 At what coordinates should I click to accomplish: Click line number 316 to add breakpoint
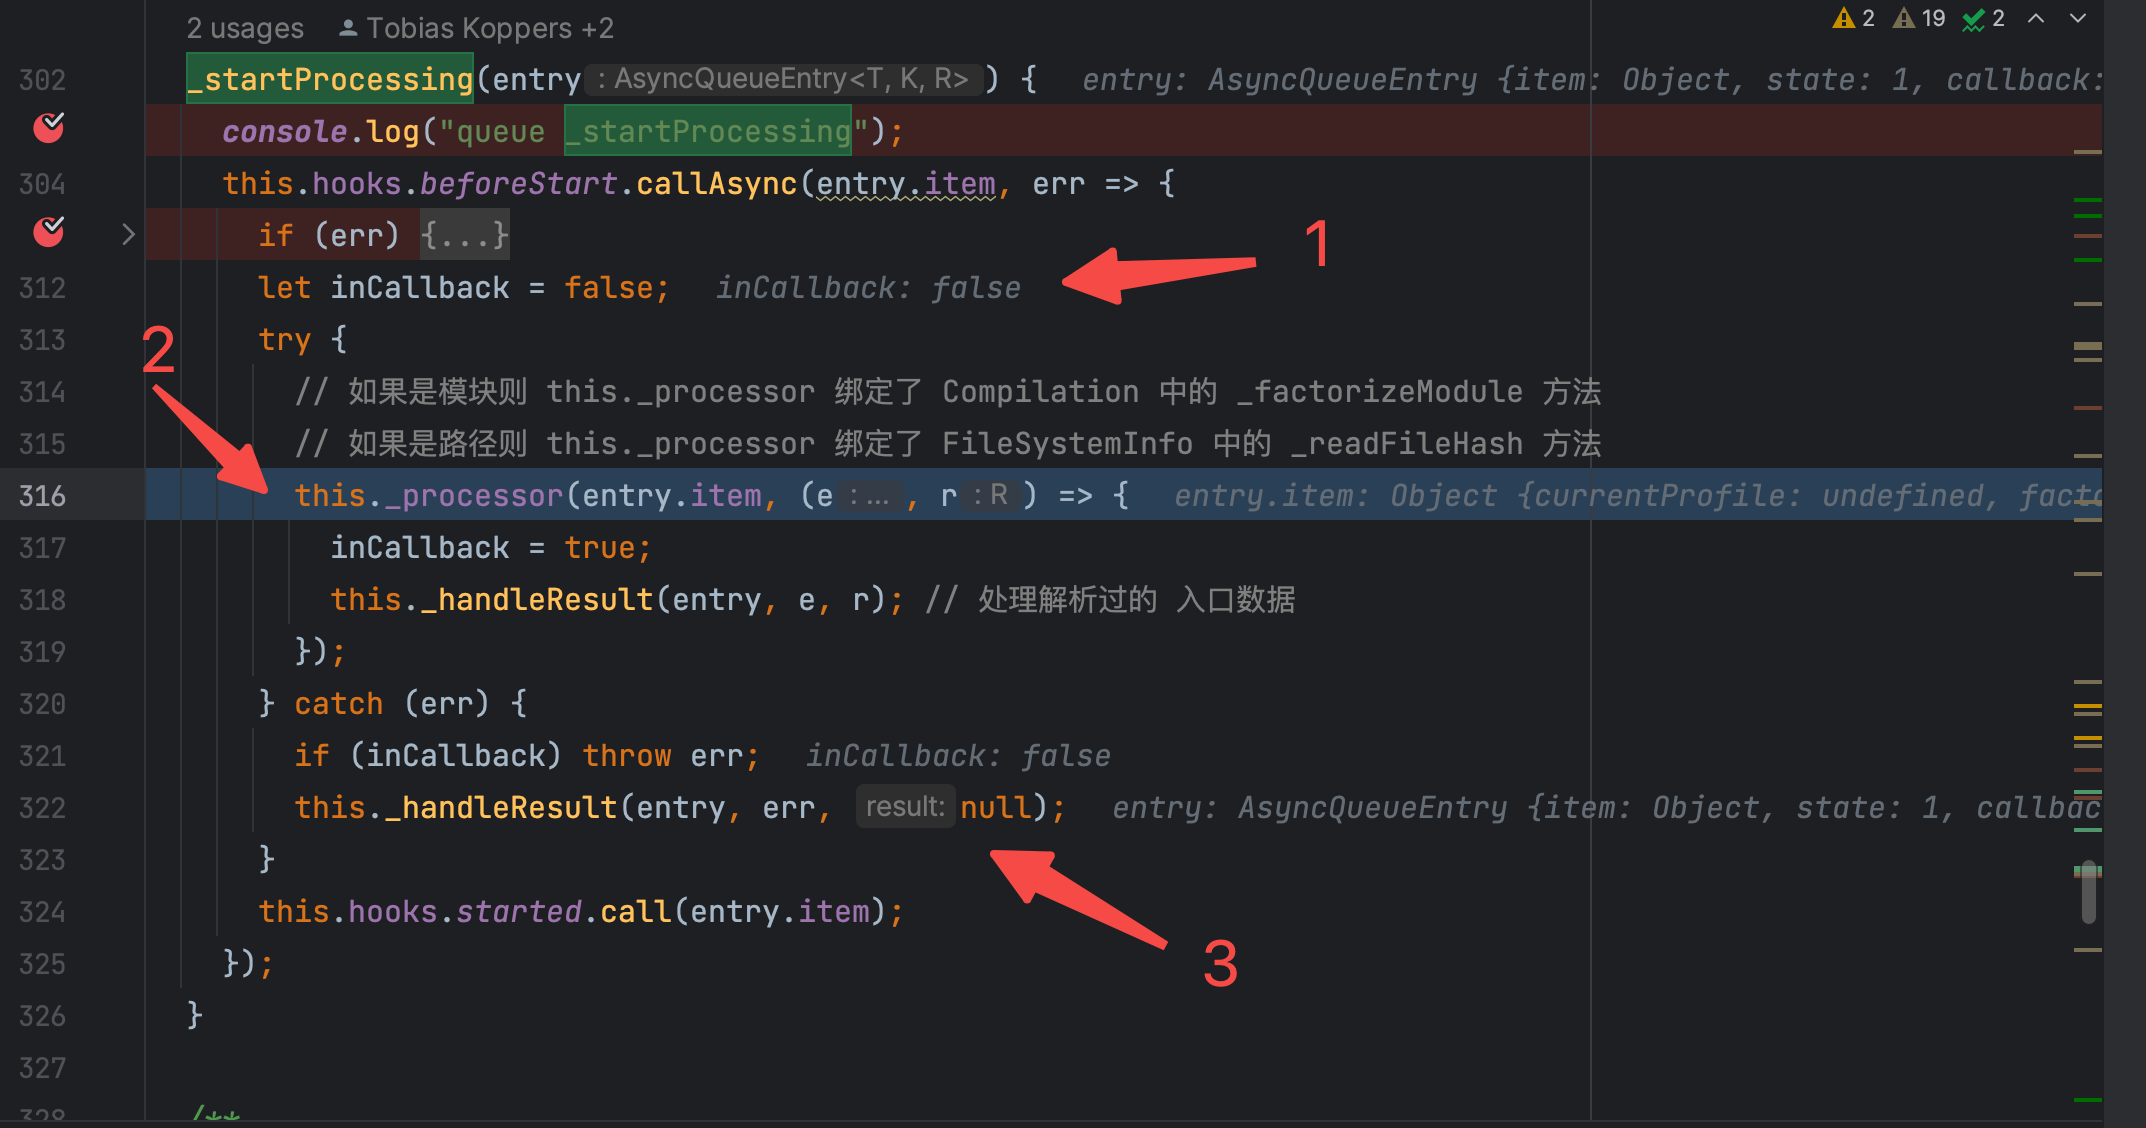(42, 496)
